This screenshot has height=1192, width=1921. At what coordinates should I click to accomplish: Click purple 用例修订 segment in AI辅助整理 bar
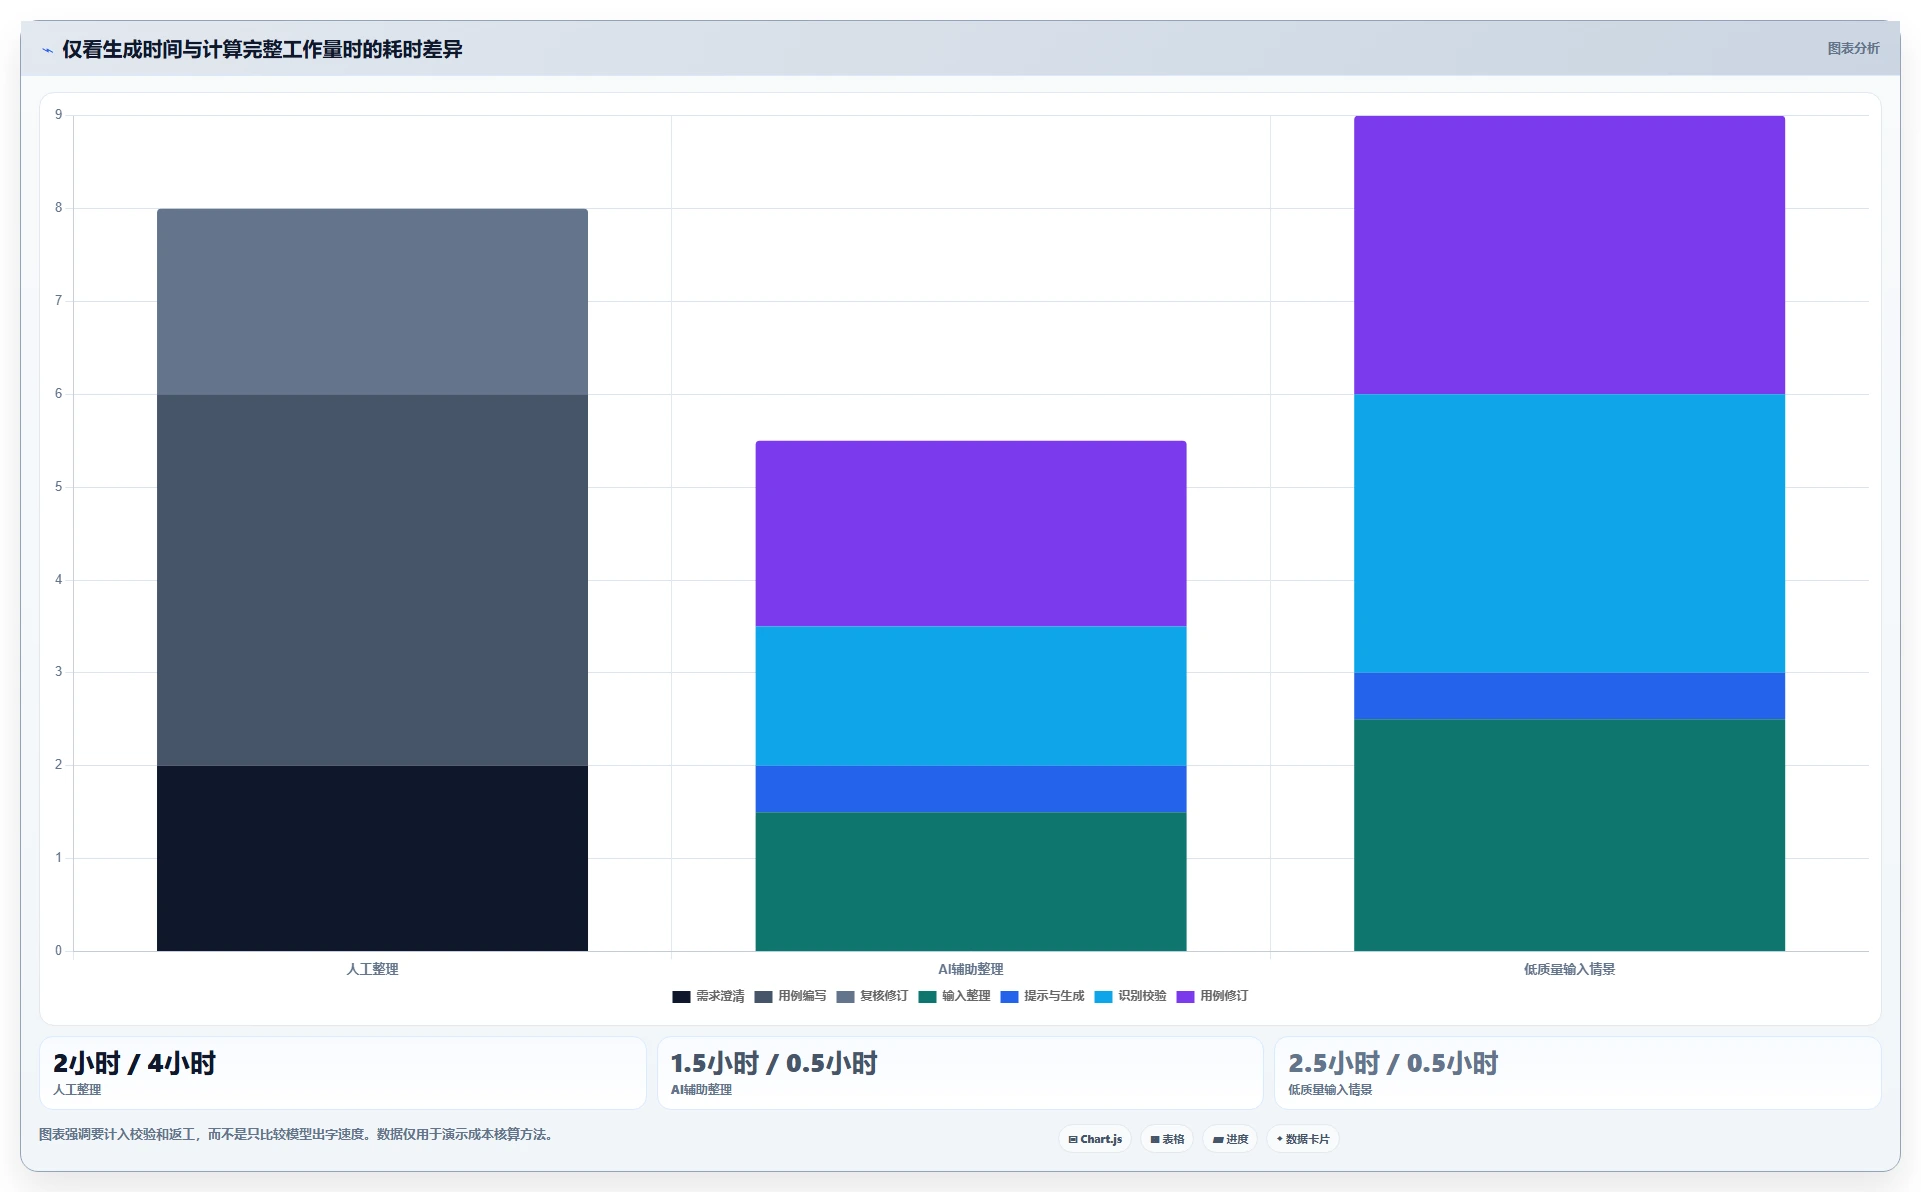pyautogui.click(x=970, y=534)
